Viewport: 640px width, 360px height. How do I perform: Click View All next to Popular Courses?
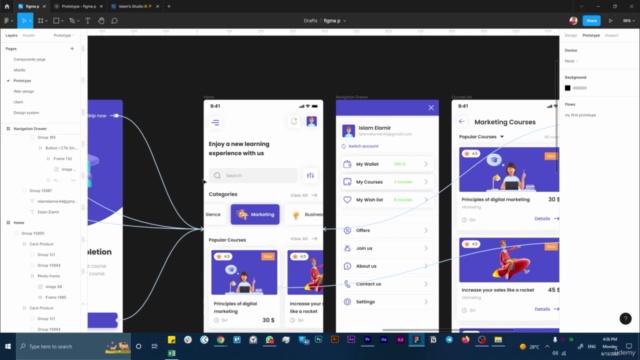(303, 239)
